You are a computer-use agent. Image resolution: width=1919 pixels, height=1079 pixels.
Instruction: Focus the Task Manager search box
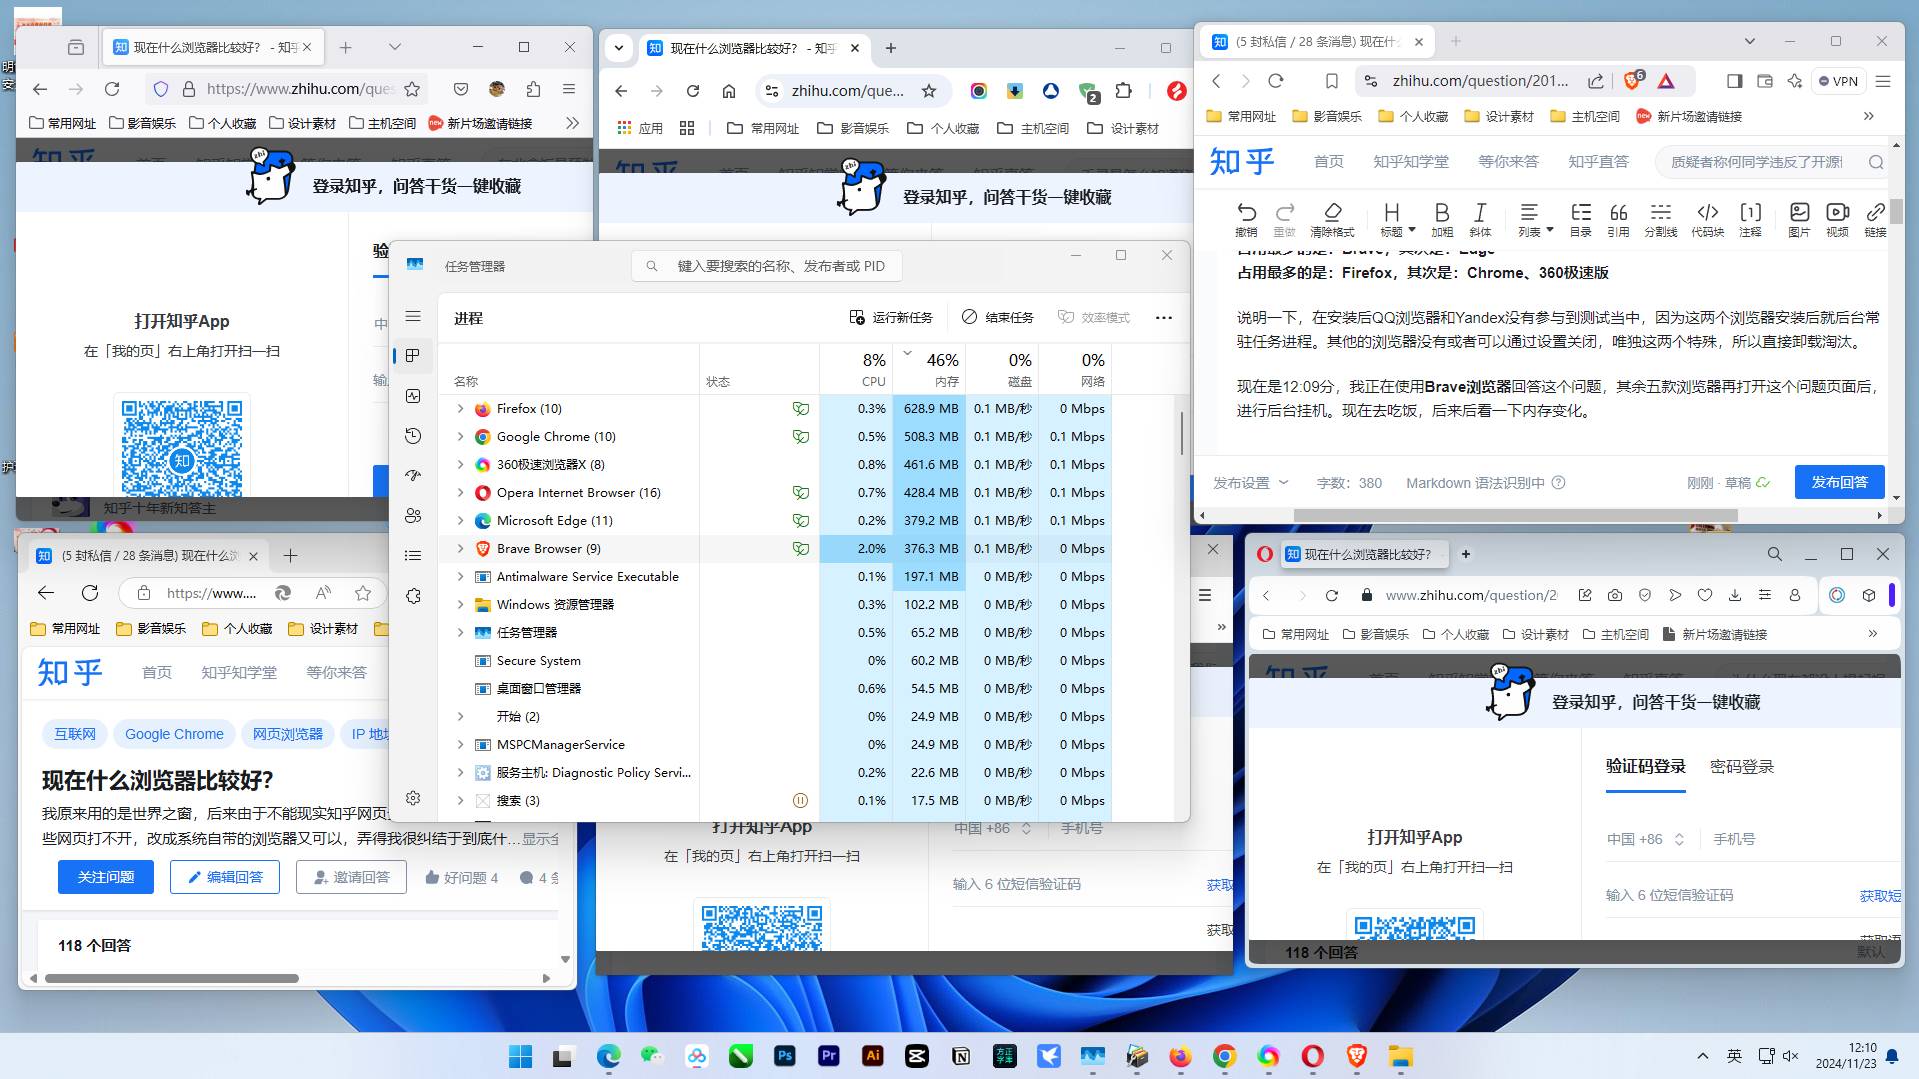766,266
